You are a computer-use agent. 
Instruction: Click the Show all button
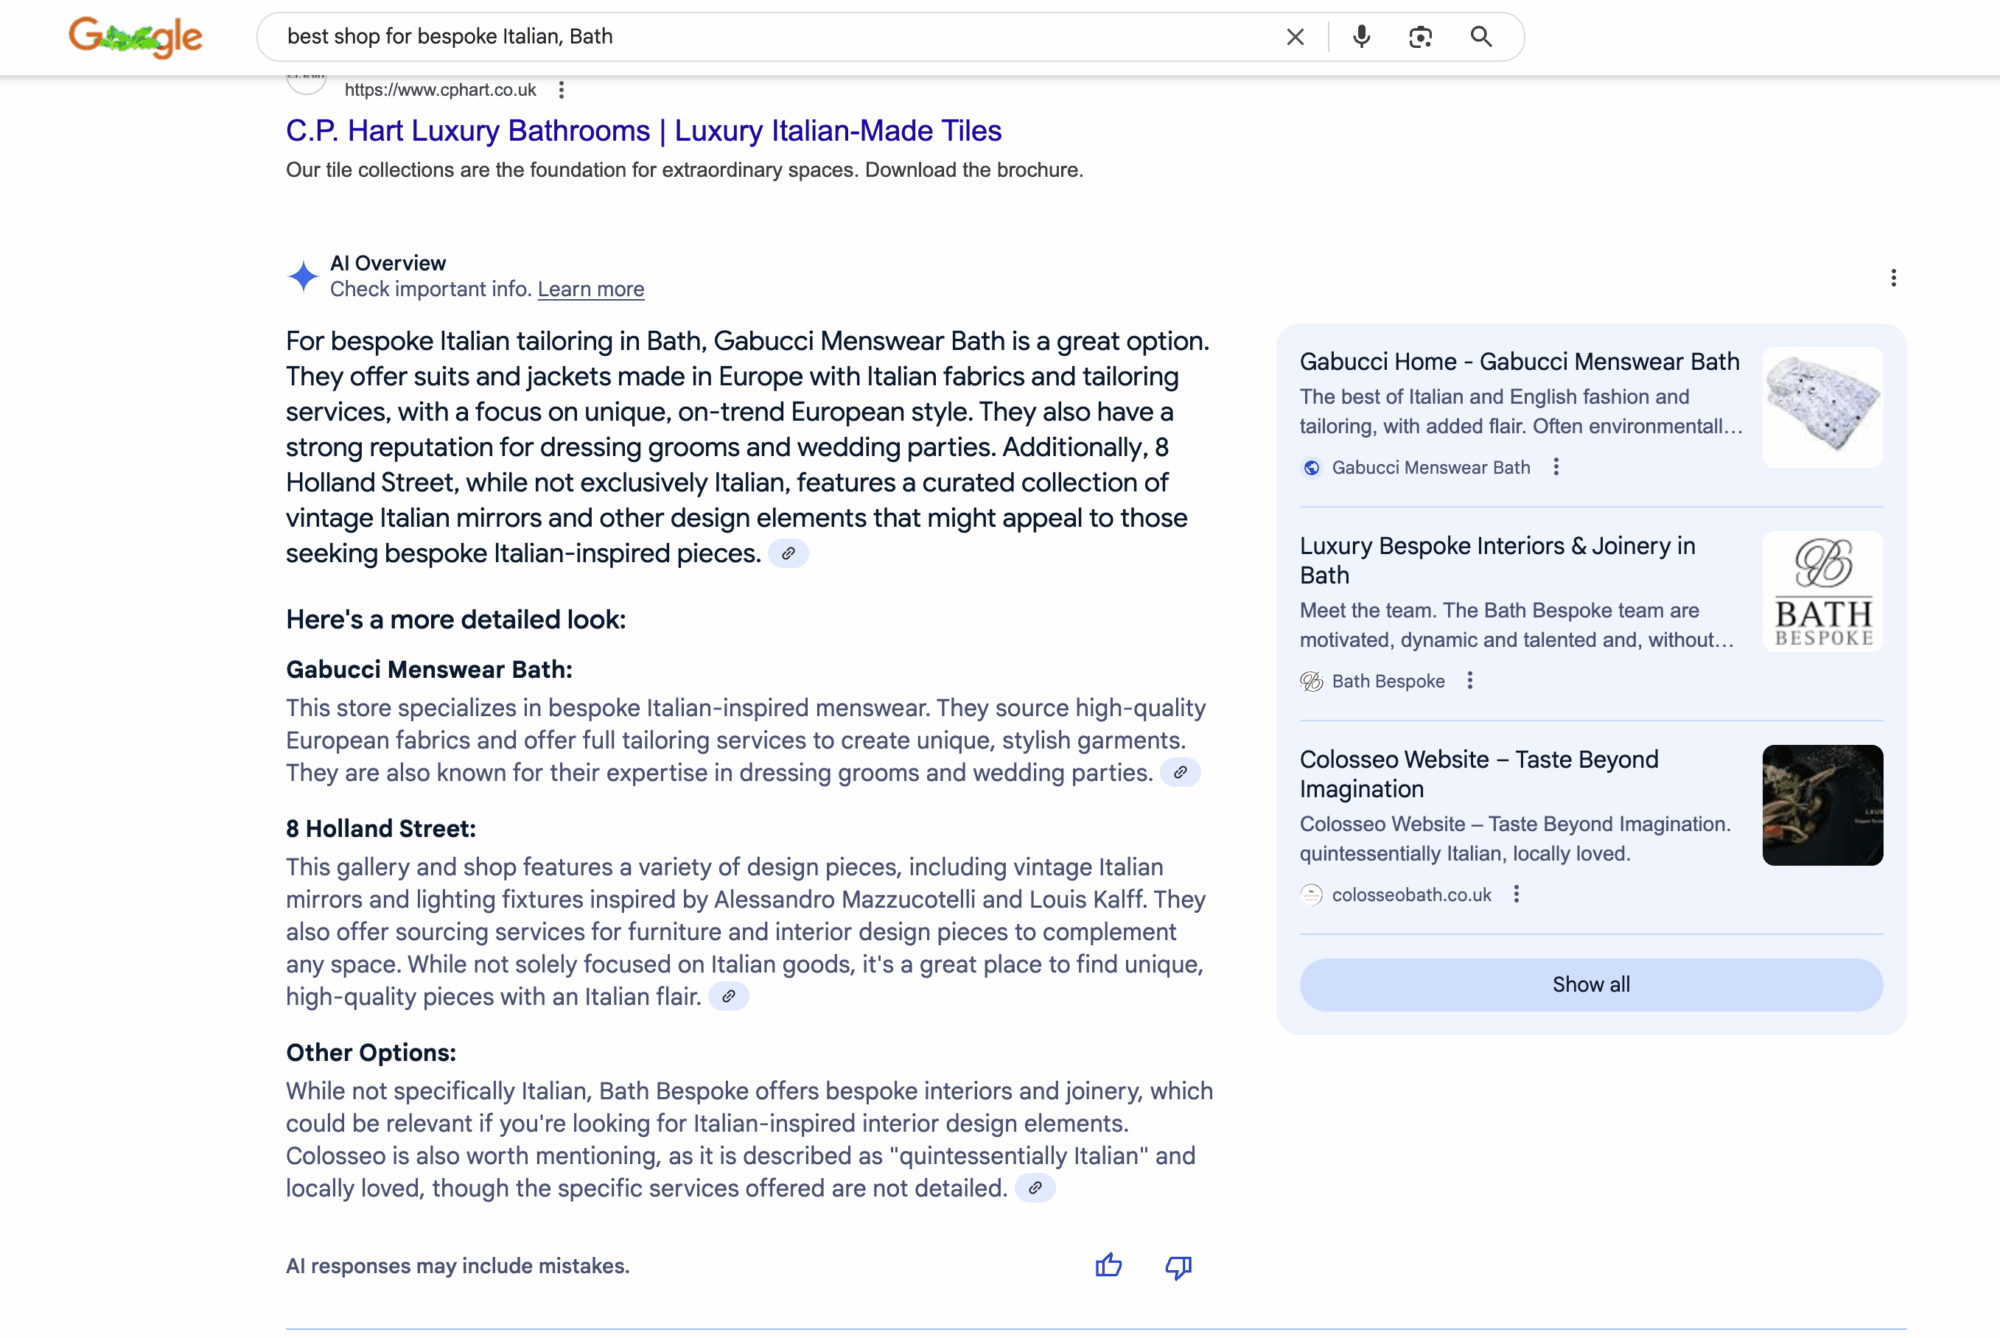click(1591, 985)
